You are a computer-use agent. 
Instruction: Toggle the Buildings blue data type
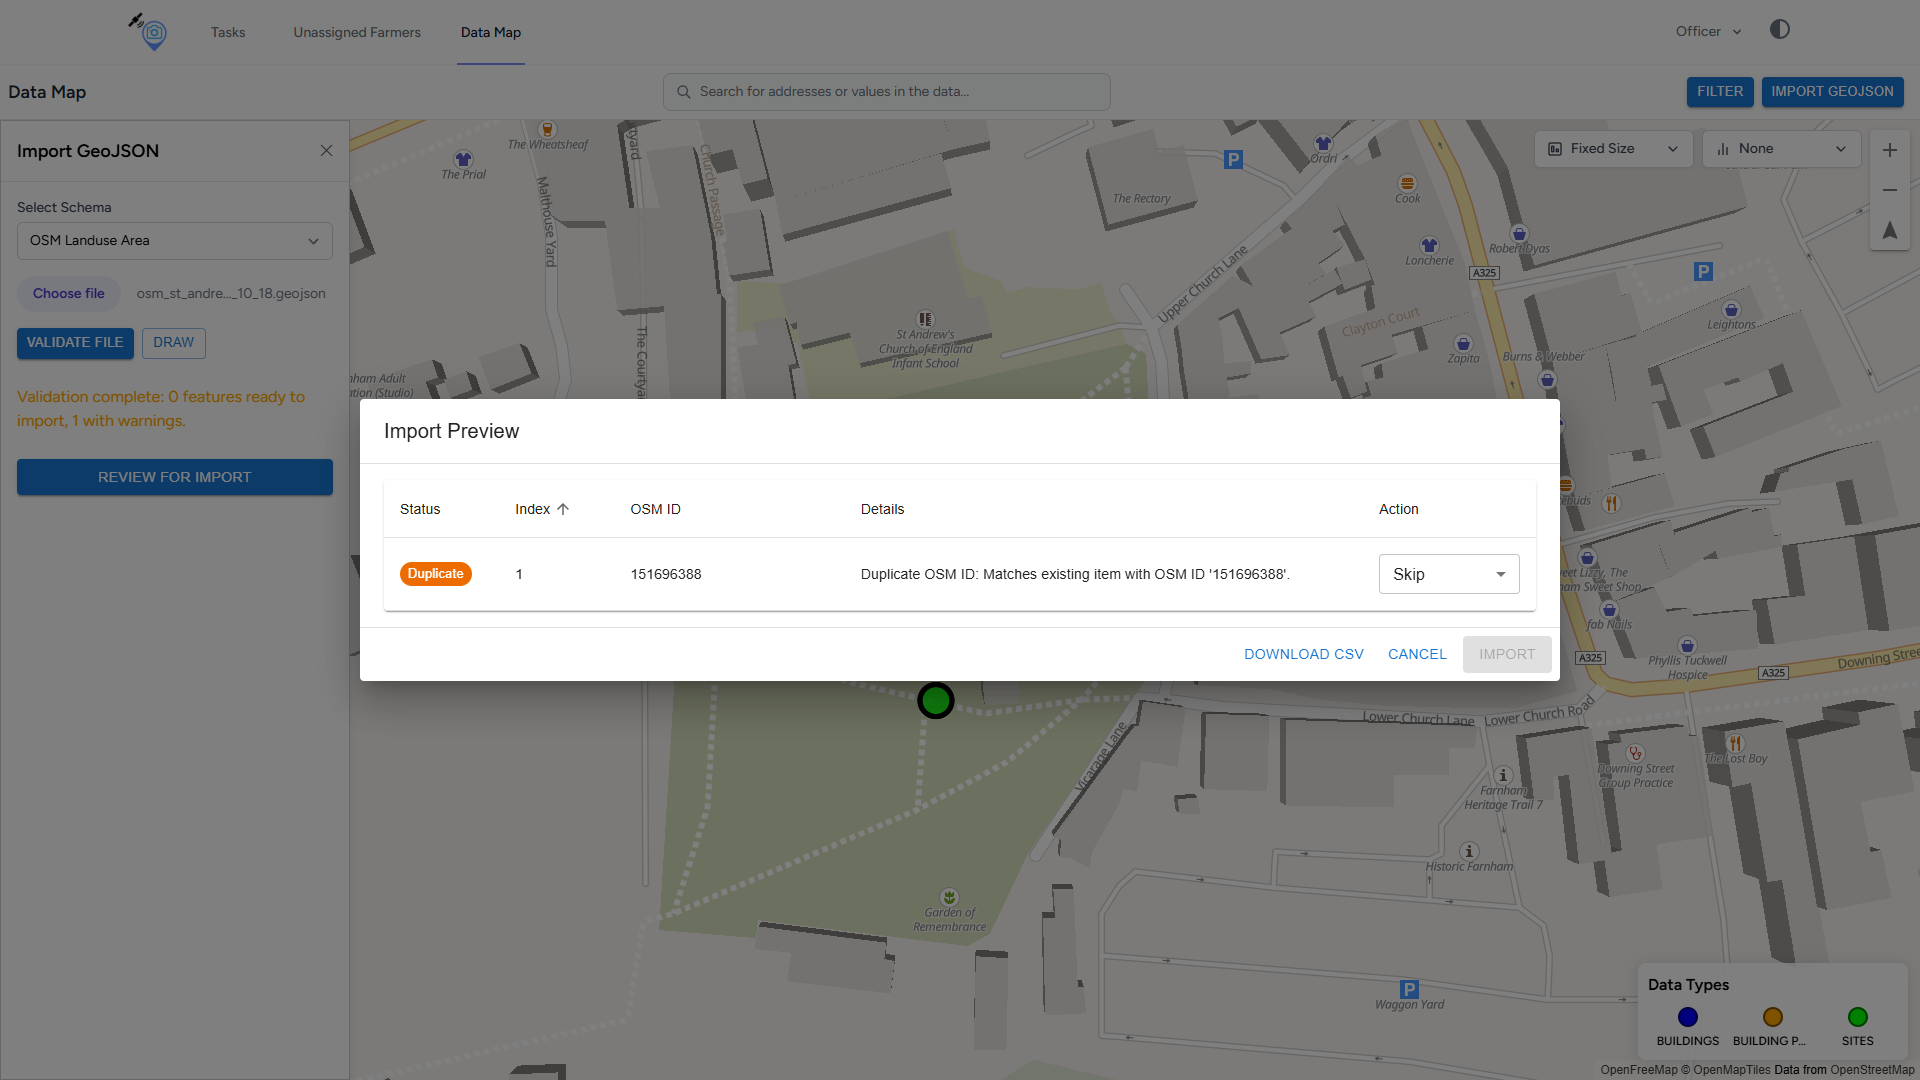[x=1687, y=1017]
